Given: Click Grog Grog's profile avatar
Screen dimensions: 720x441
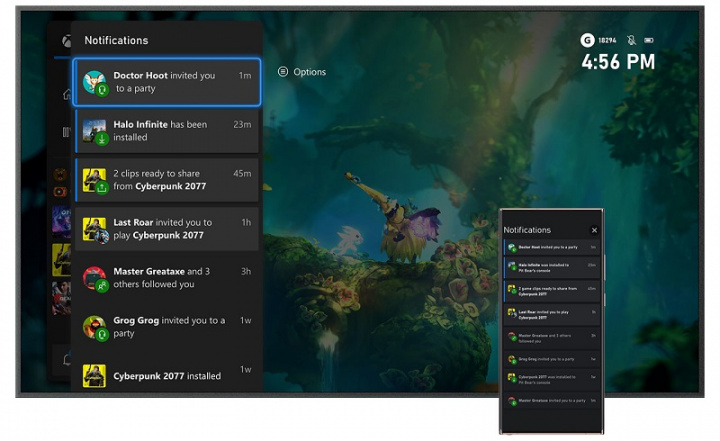Looking at the screenshot, I should 95,327.
